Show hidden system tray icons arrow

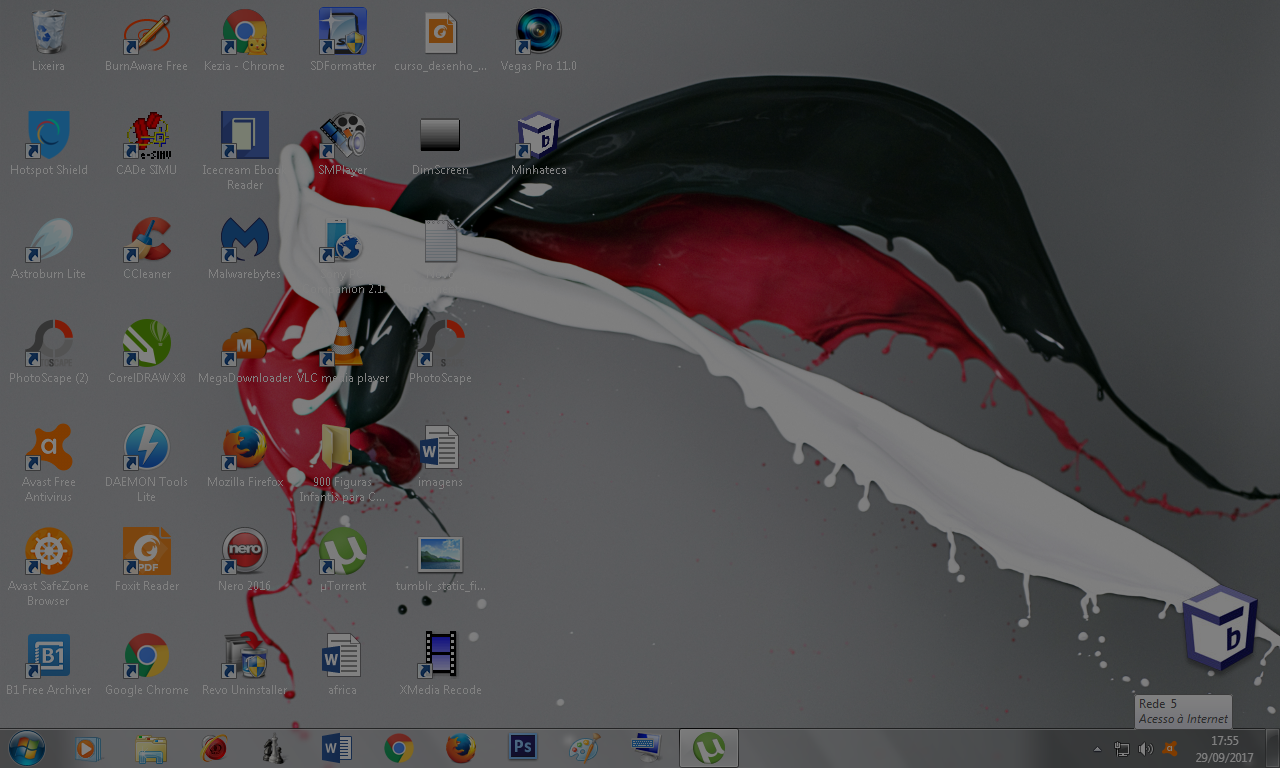pos(1098,748)
